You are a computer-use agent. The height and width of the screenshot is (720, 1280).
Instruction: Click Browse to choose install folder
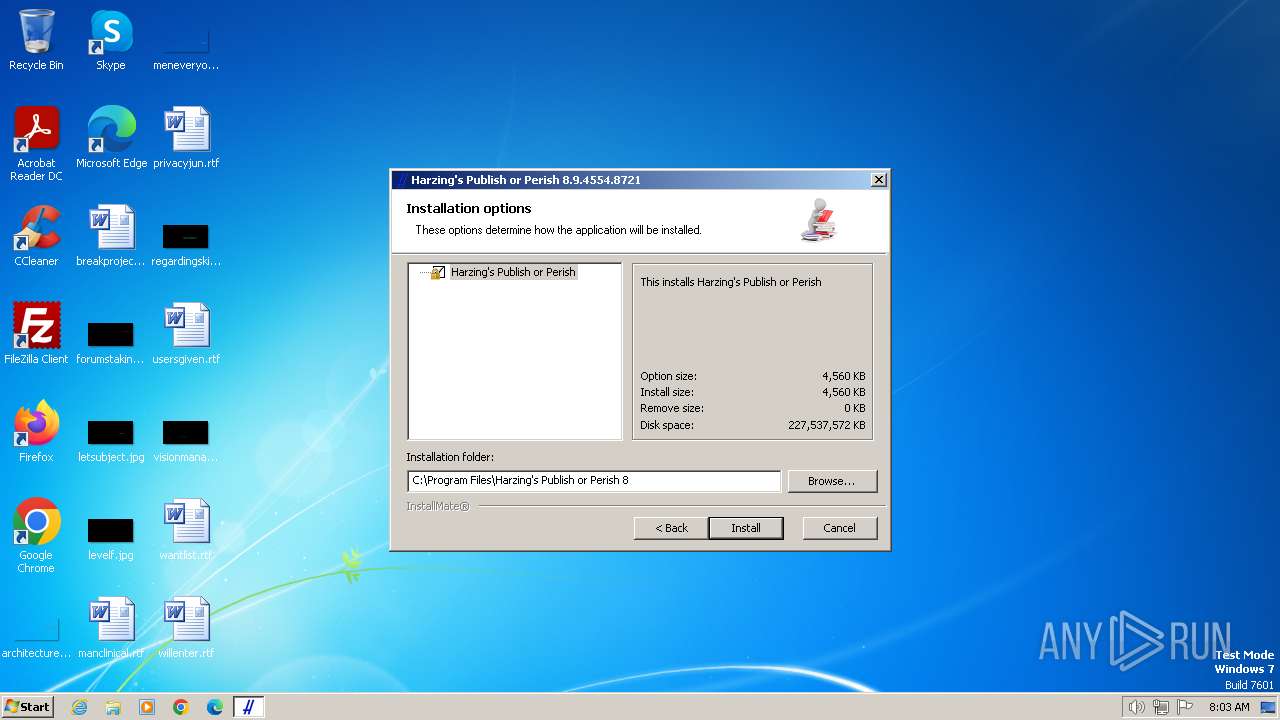832,481
